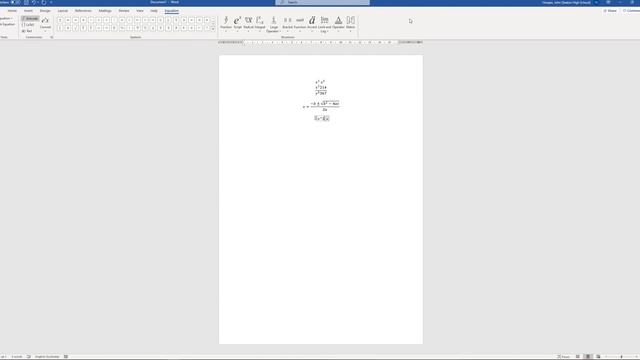Open spelling and proofing status icon
The height and width of the screenshot is (360, 640).
29,356
